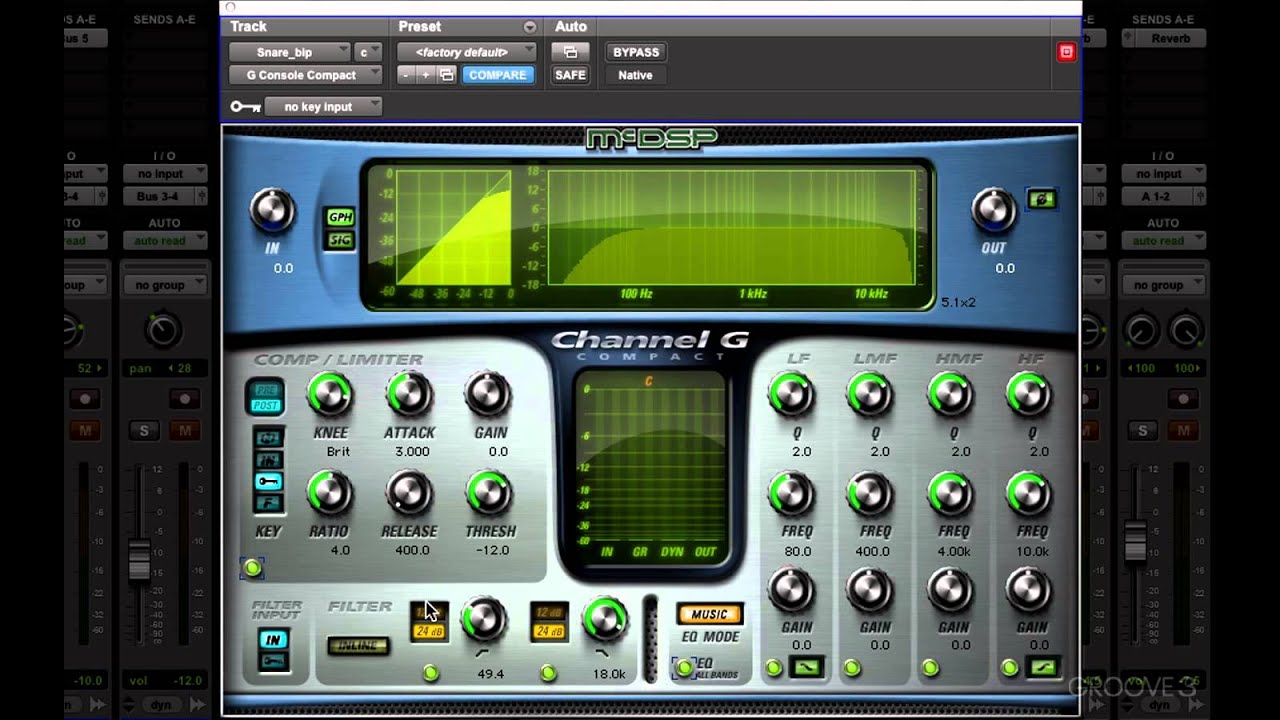Toggle the compressor enable LED under KEY

252,568
